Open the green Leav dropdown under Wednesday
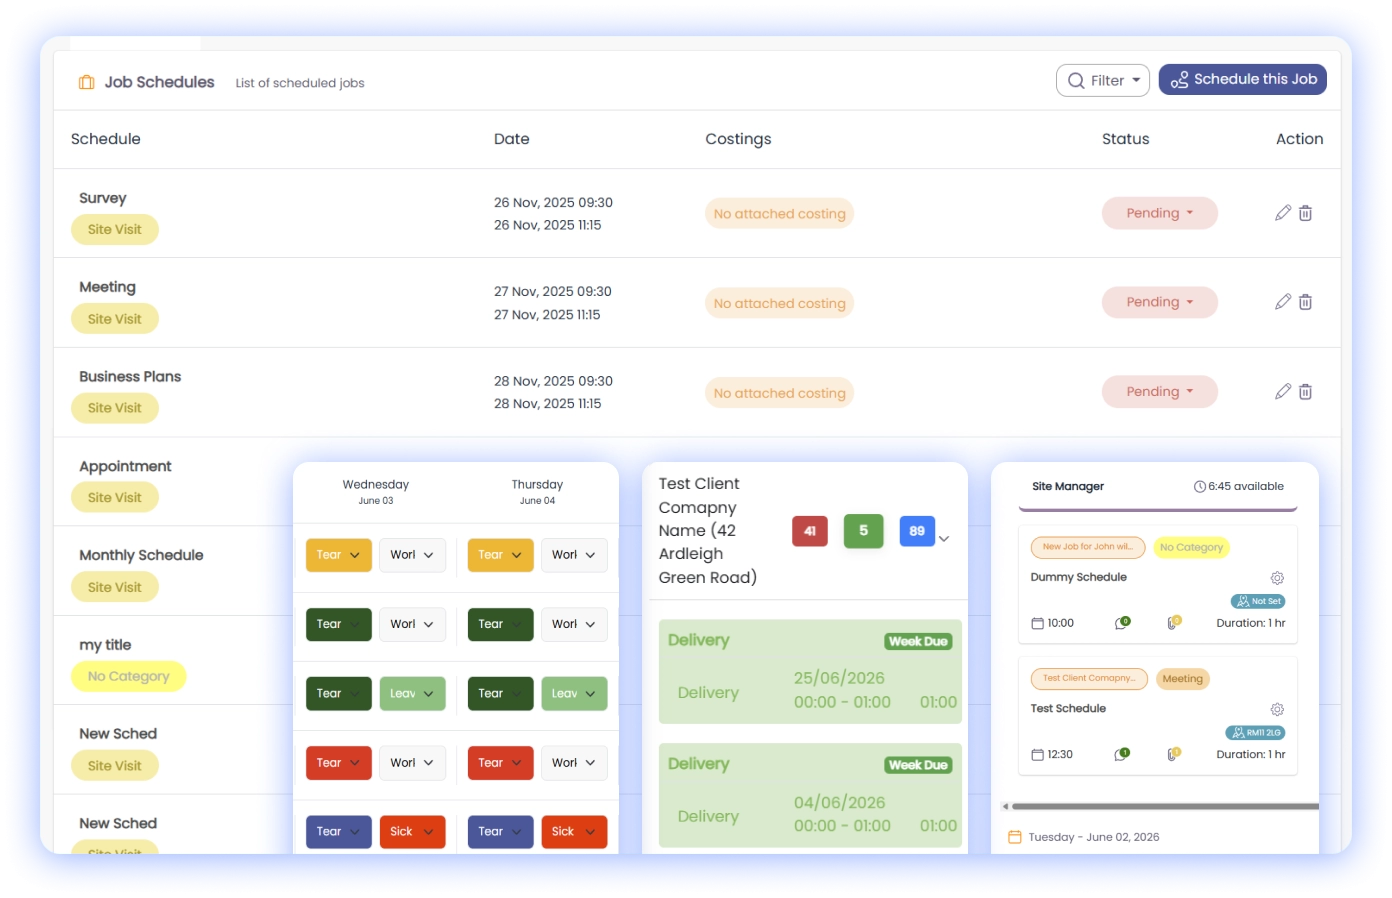Screen dimensions: 1392x898 (412, 694)
